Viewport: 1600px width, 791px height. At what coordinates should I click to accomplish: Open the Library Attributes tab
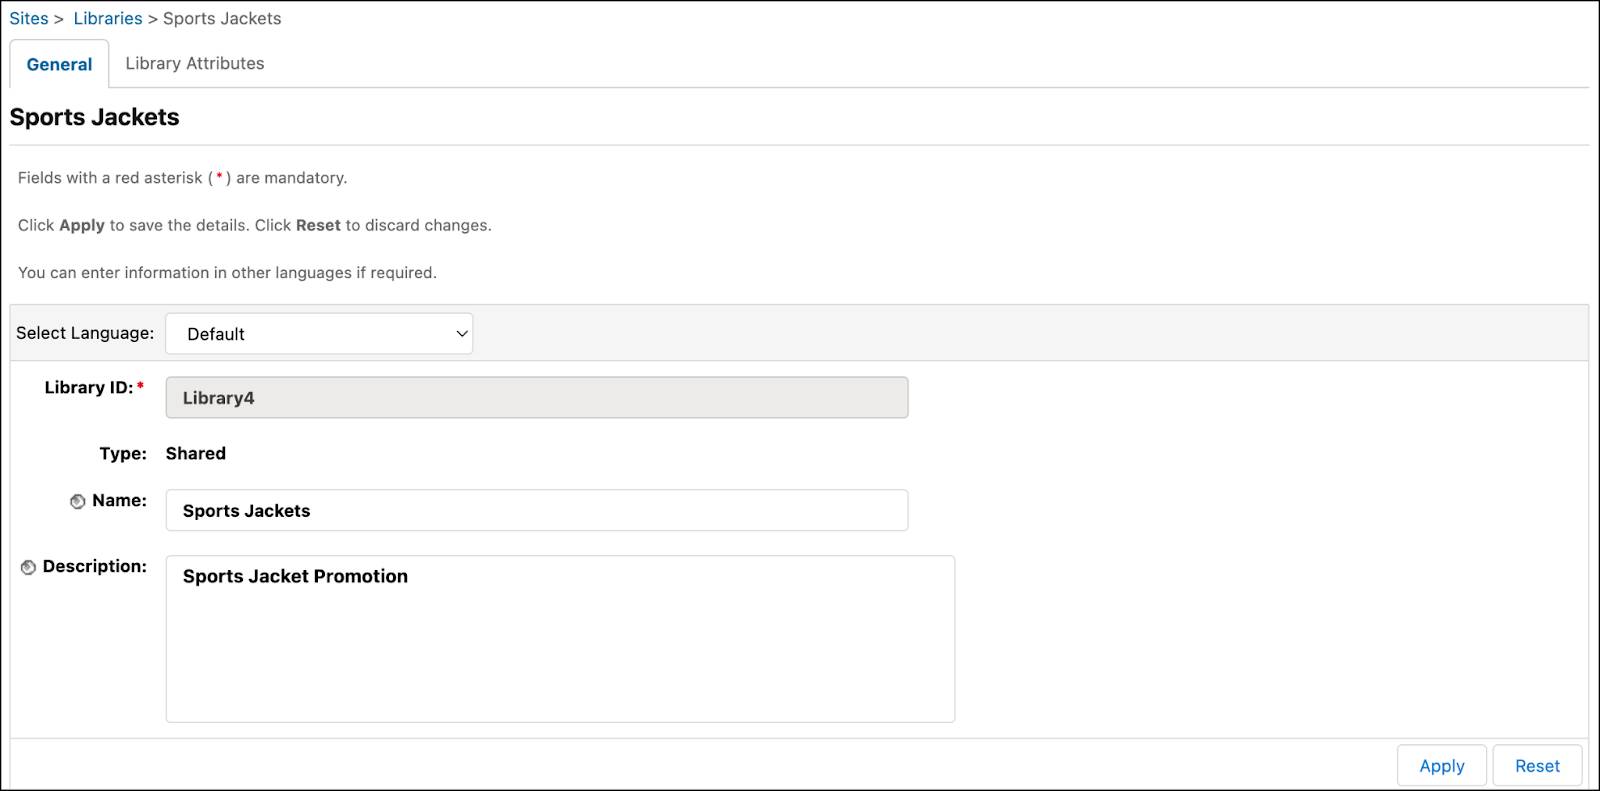(195, 63)
